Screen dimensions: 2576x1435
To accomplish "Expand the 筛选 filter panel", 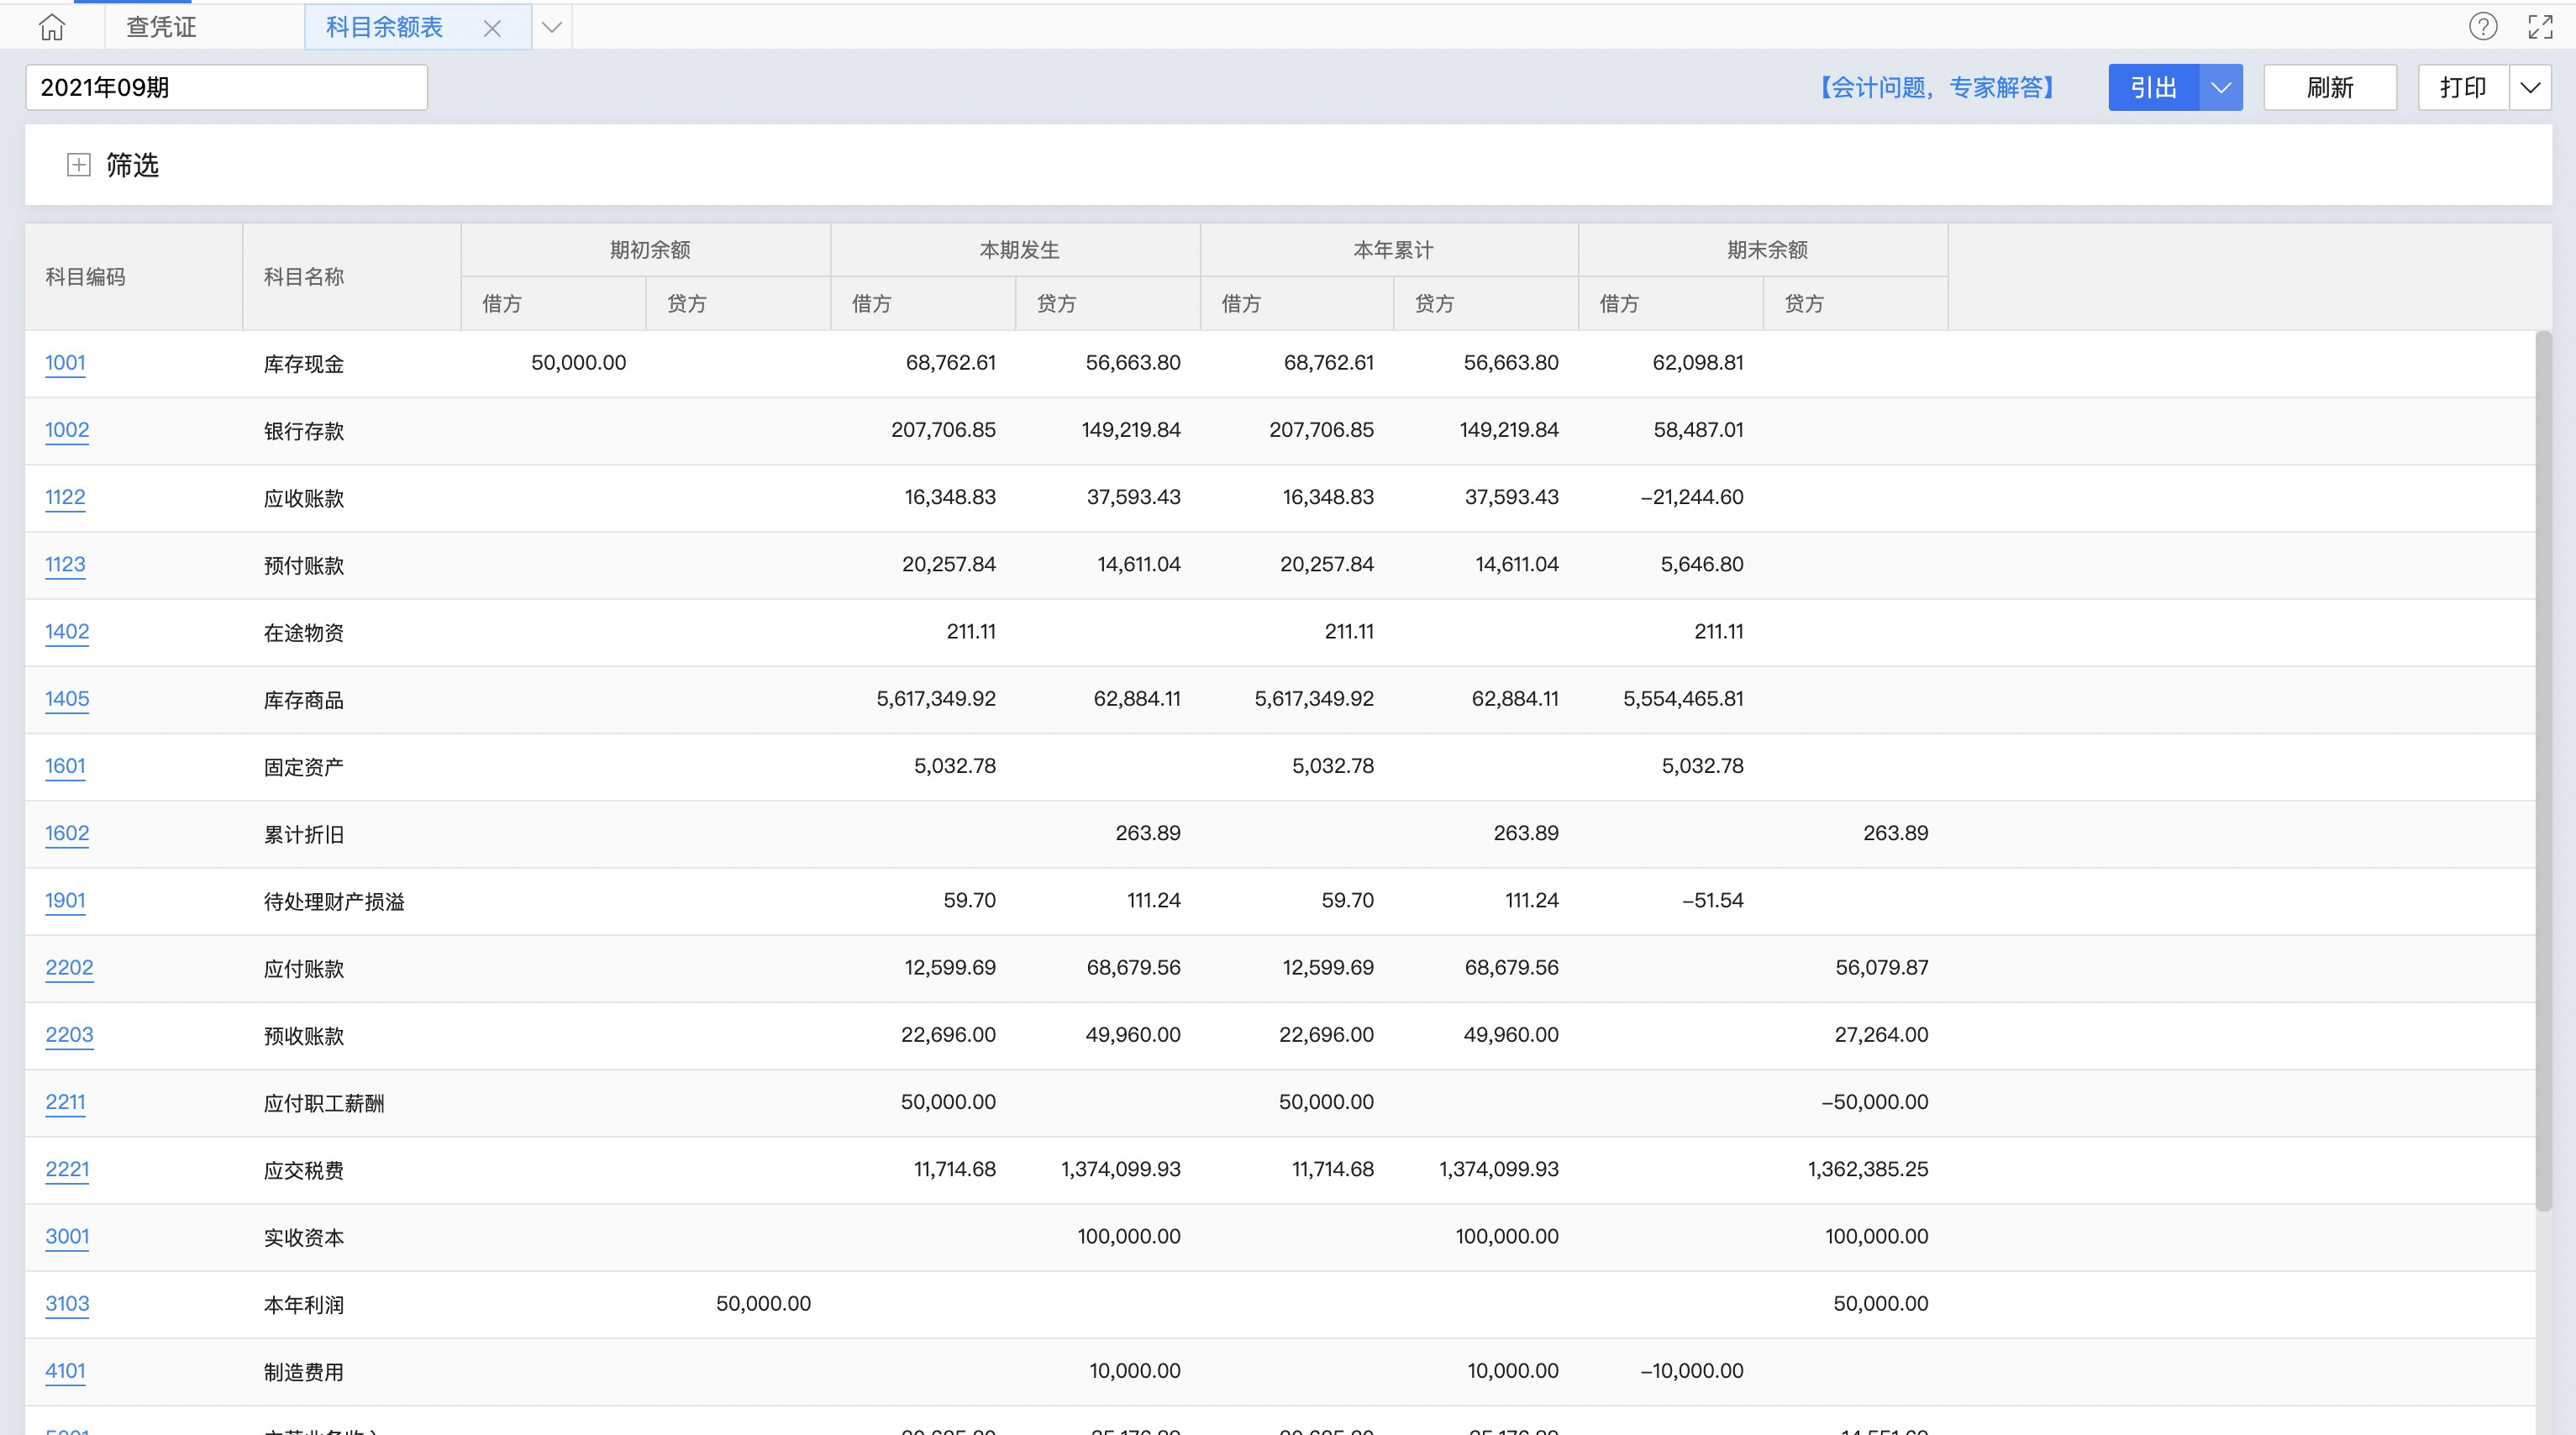I will click(x=79, y=165).
